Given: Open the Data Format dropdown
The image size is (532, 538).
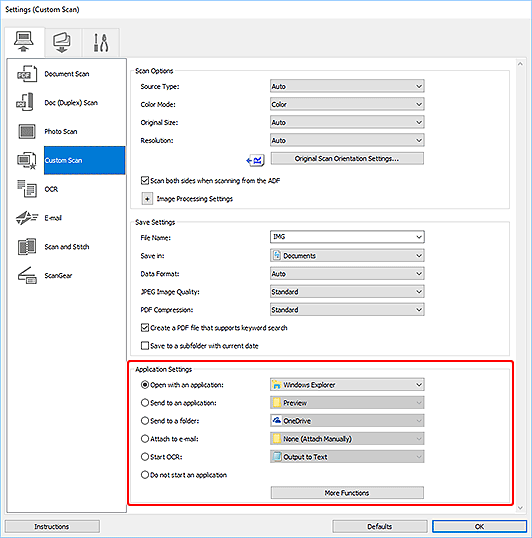Looking at the screenshot, I should [347, 274].
